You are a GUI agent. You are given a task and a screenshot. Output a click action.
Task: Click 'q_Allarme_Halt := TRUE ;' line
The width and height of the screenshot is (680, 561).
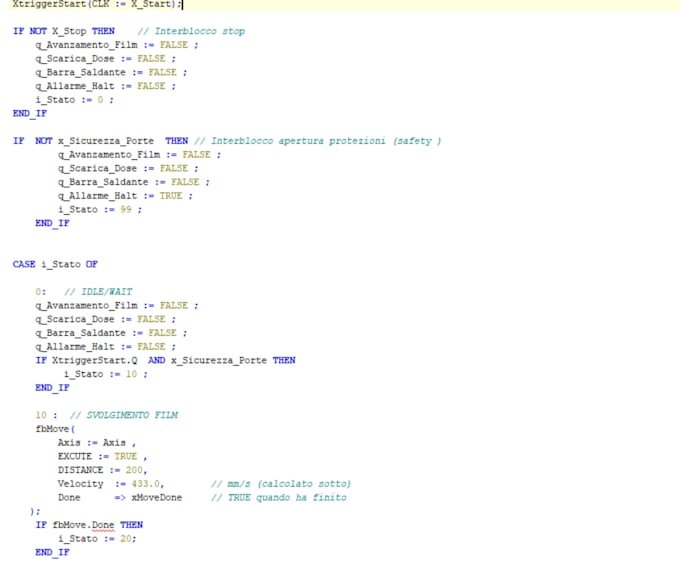pyautogui.click(x=125, y=196)
